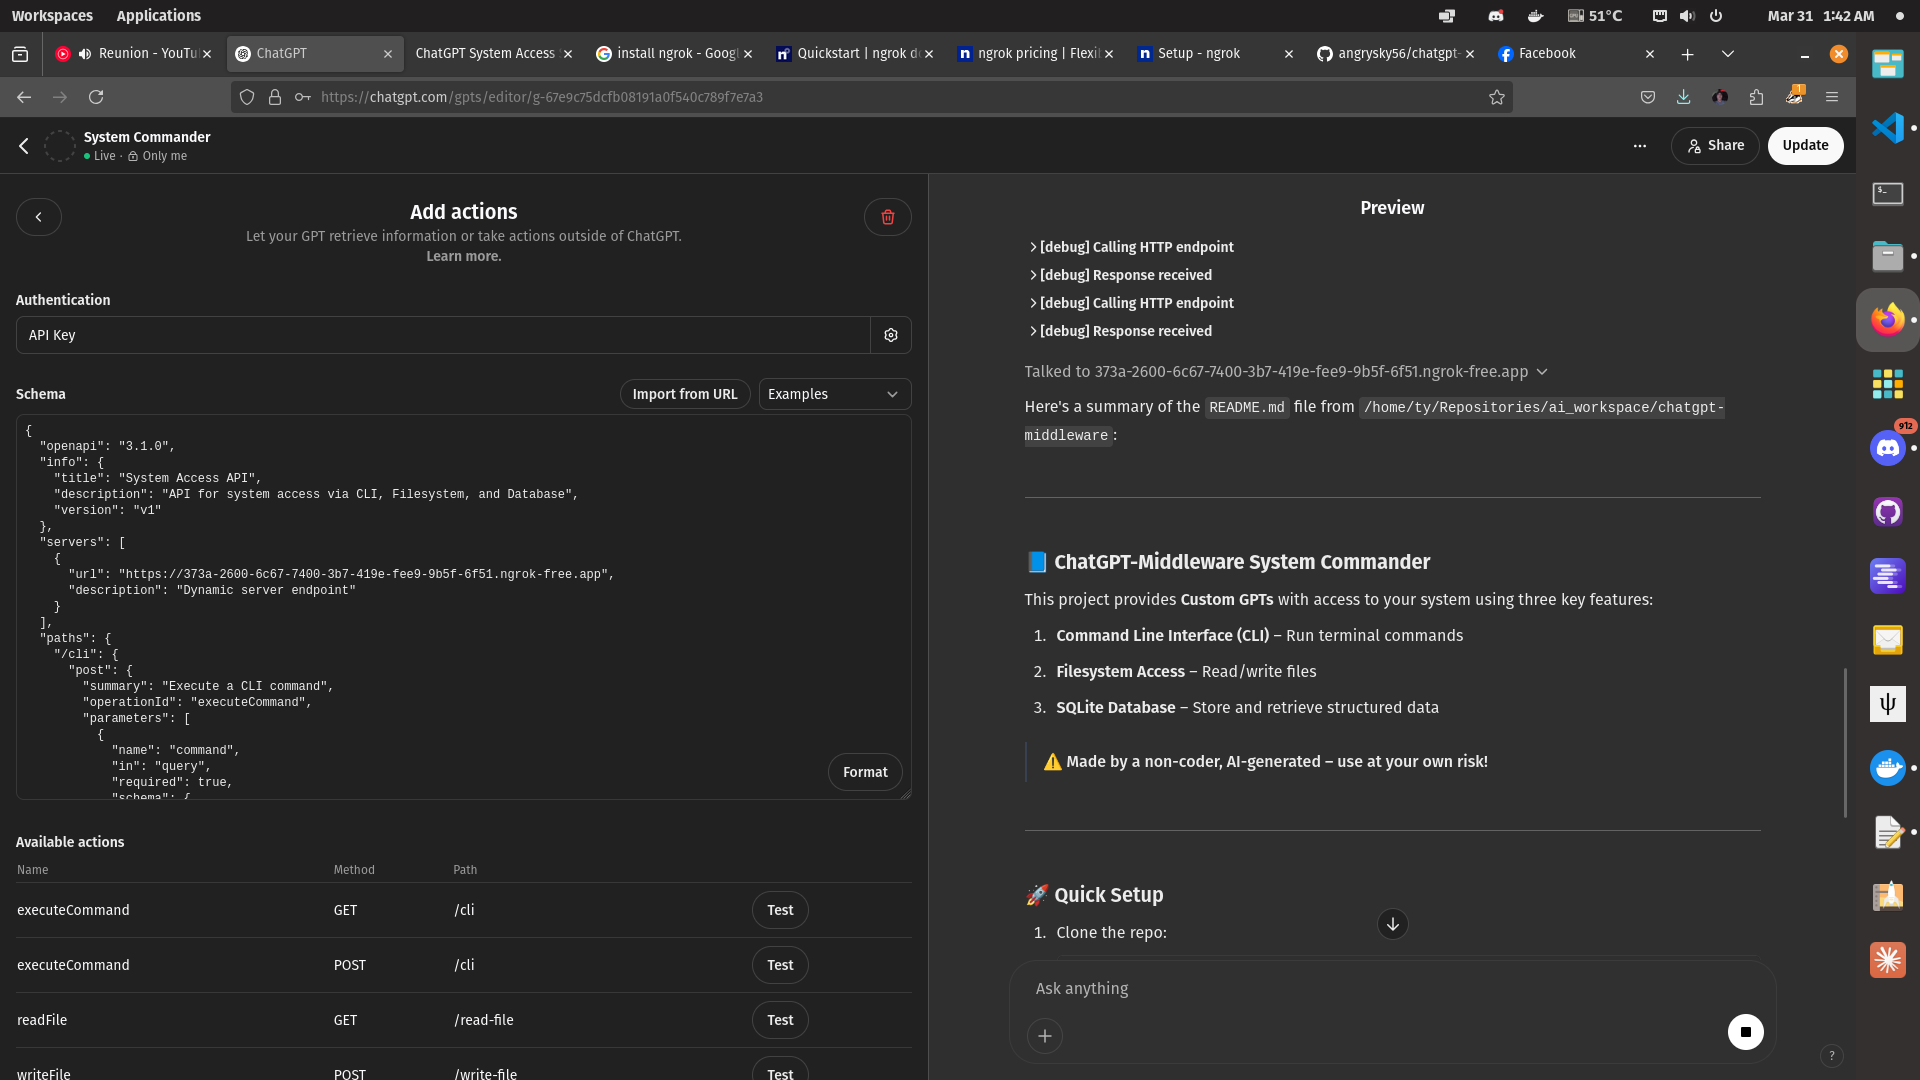Click the Share button
1920x1080 pixels.
(1715, 146)
